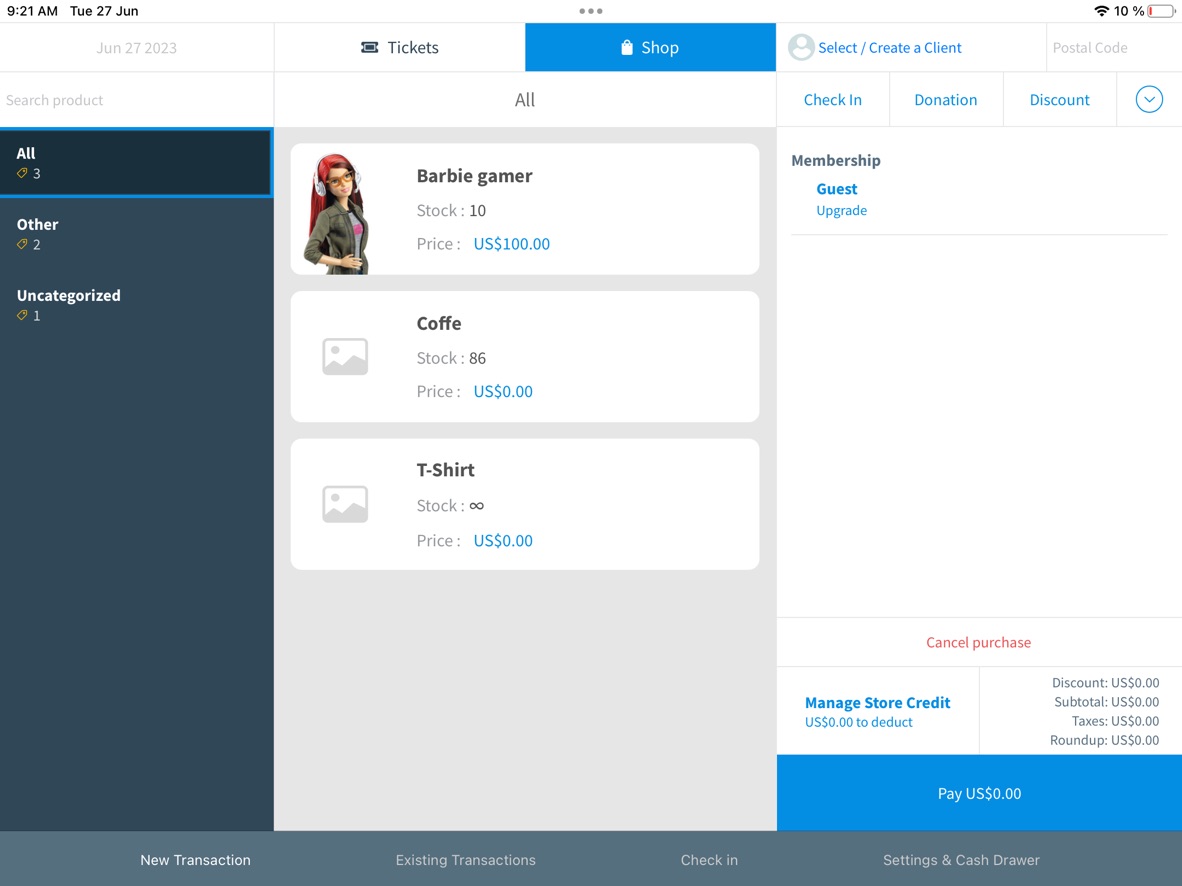This screenshot has width=1182, height=886.
Task: Click the placeholder image icon on the Coffe card
Action: 344,356
